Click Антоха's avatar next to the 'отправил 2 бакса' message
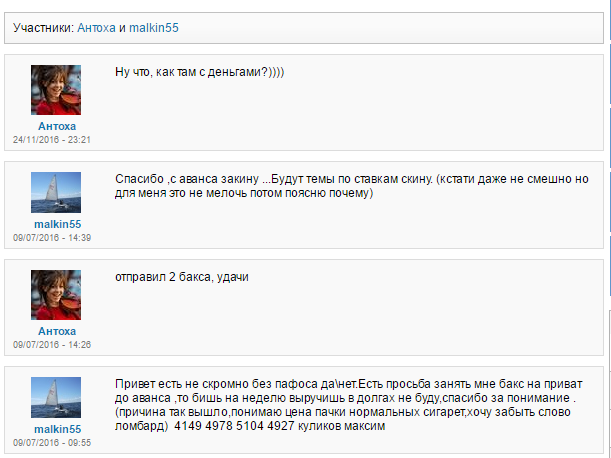The image size is (611, 458). [56, 295]
